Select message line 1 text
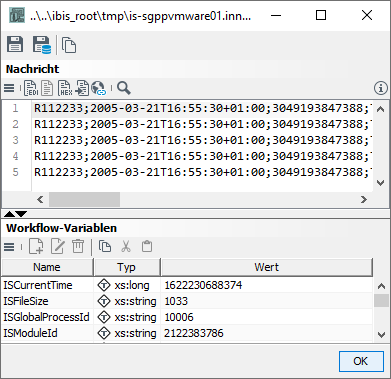The height and width of the screenshot is (379, 391). coord(202,108)
